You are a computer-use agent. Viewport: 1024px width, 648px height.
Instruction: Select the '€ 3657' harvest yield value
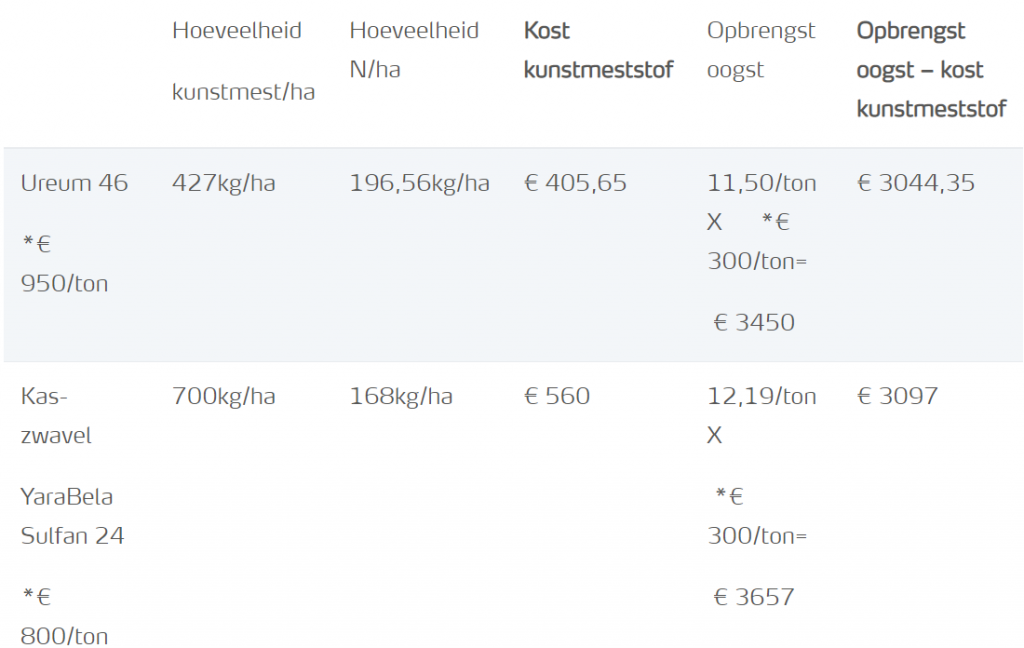[754, 598]
